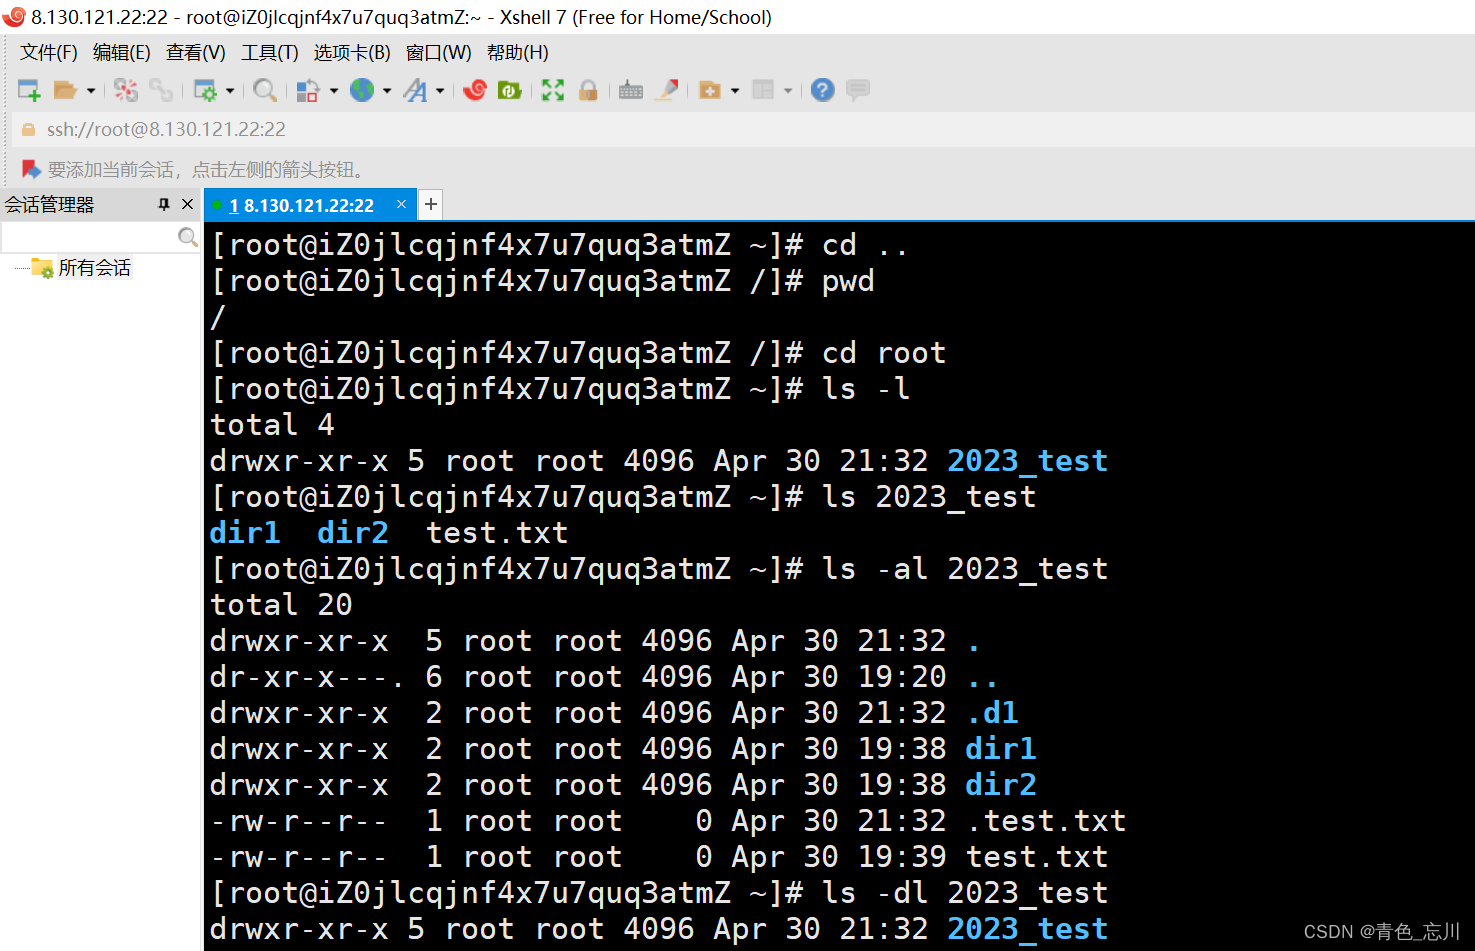Pin the 会话管理器 panel
This screenshot has height=951, width=1475.
164,204
